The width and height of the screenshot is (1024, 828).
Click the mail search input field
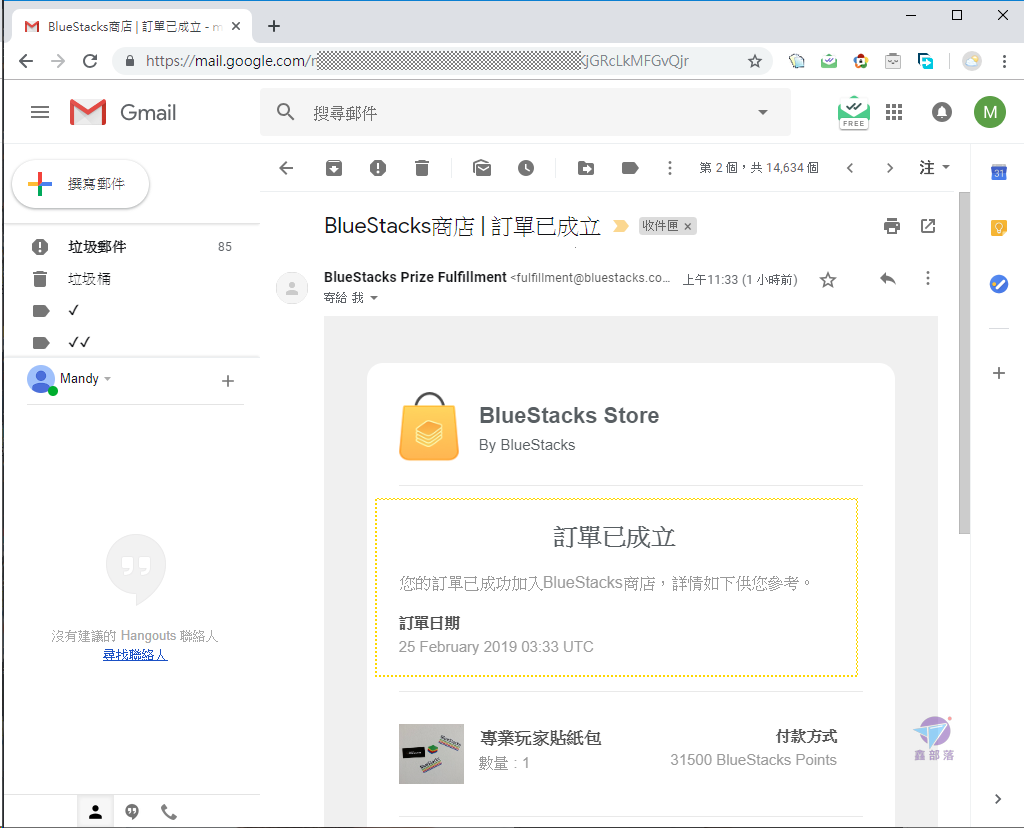point(525,112)
